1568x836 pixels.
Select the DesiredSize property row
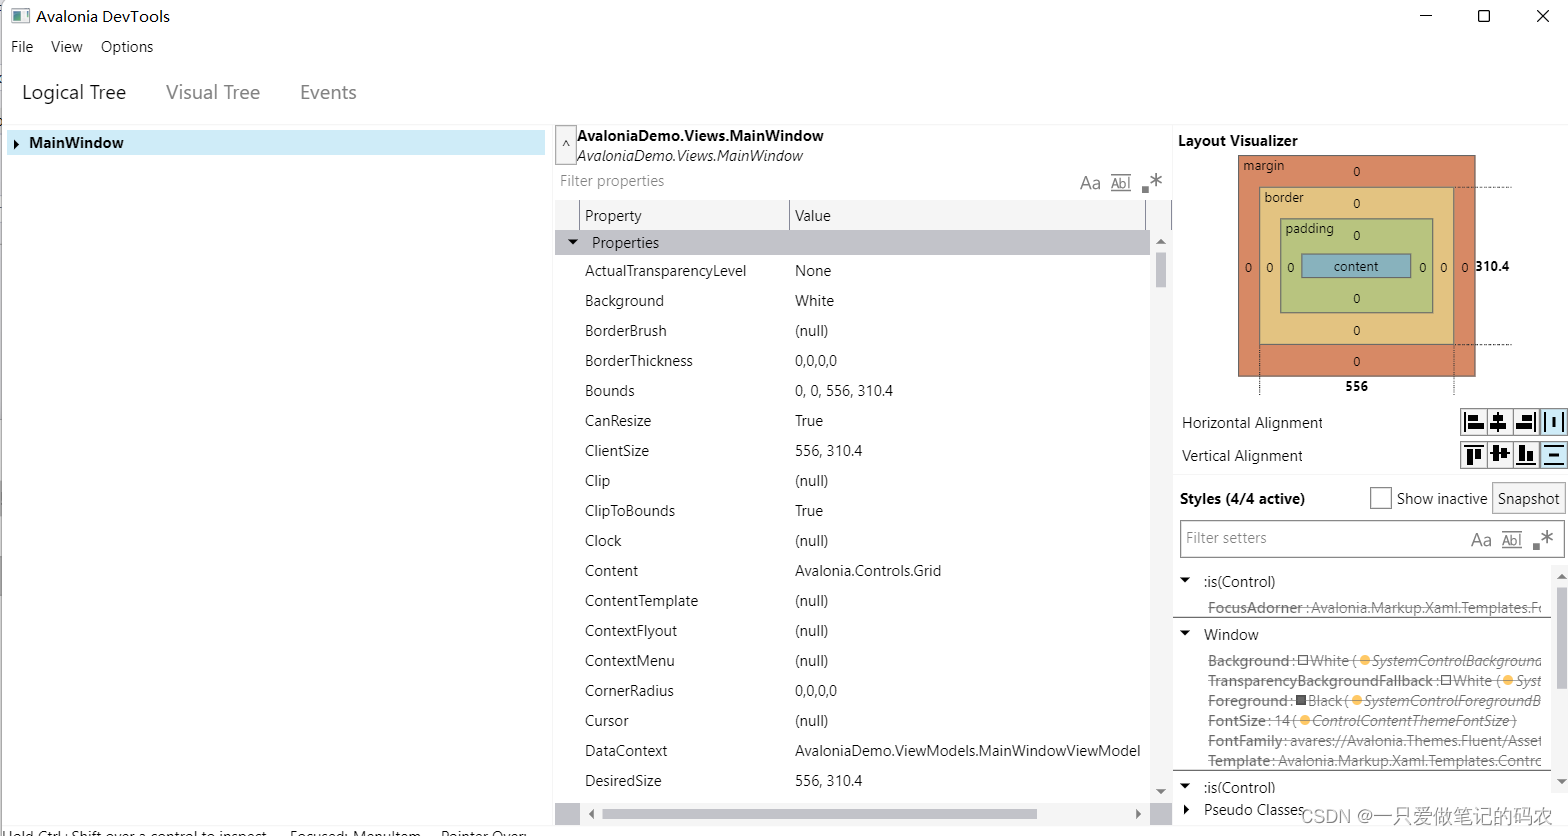852,780
